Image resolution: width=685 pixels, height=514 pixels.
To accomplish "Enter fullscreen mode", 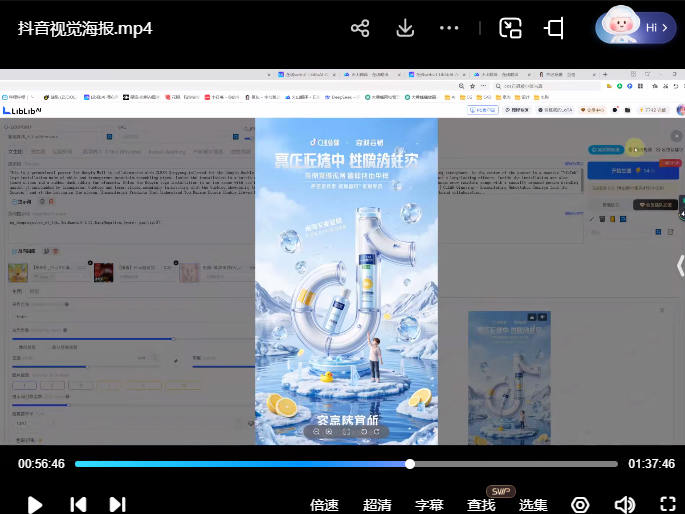I will tap(667, 505).
